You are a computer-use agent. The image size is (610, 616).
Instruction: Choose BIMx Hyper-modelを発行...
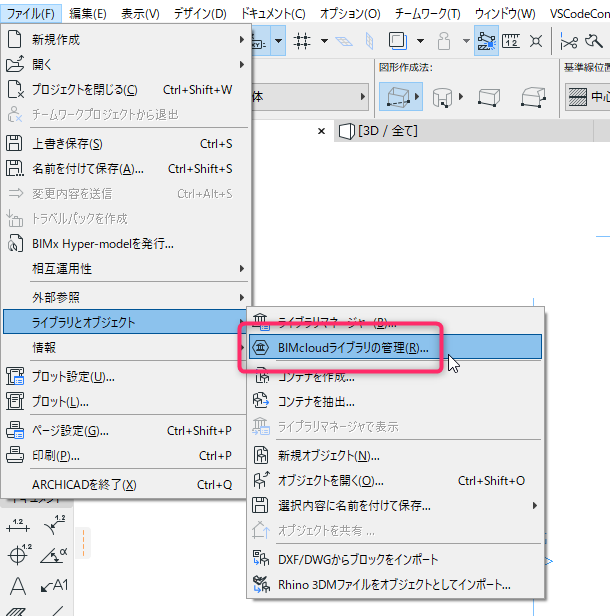[126, 244]
